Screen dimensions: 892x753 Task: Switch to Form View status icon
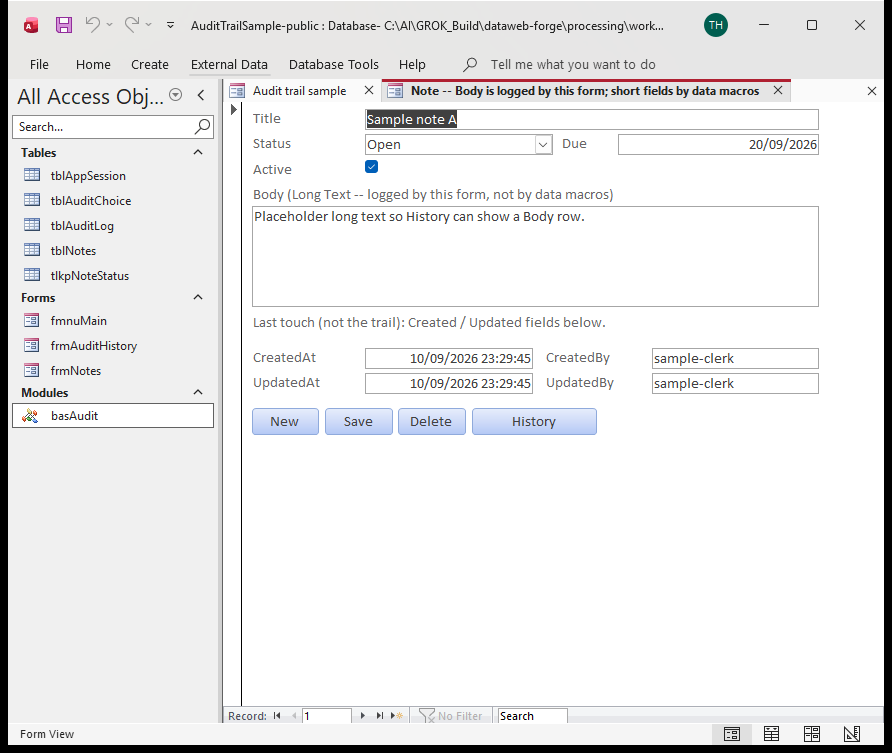pyautogui.click(x=732, y=734)
